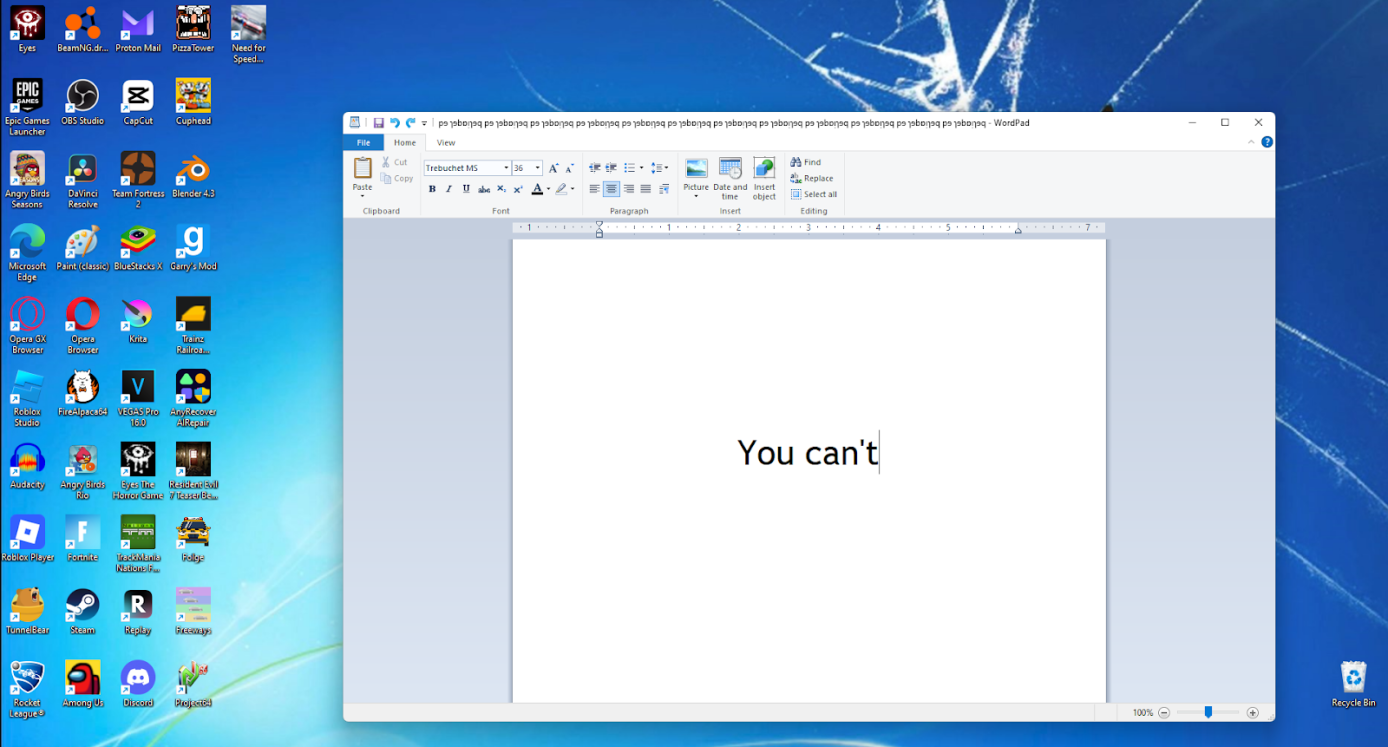1388x747 pixels.
Task: Click the zoom slider thumb
Action: 1208,713
